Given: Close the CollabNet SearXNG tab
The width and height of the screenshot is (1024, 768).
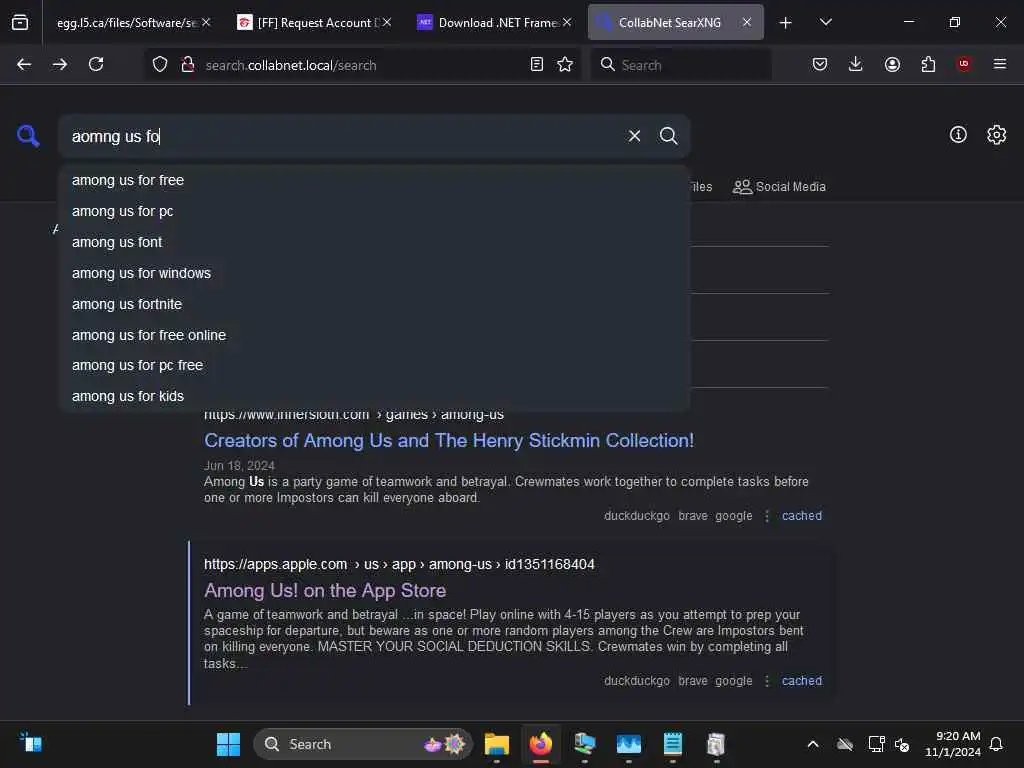Looking at the screenshot, I should pos(746,22).
